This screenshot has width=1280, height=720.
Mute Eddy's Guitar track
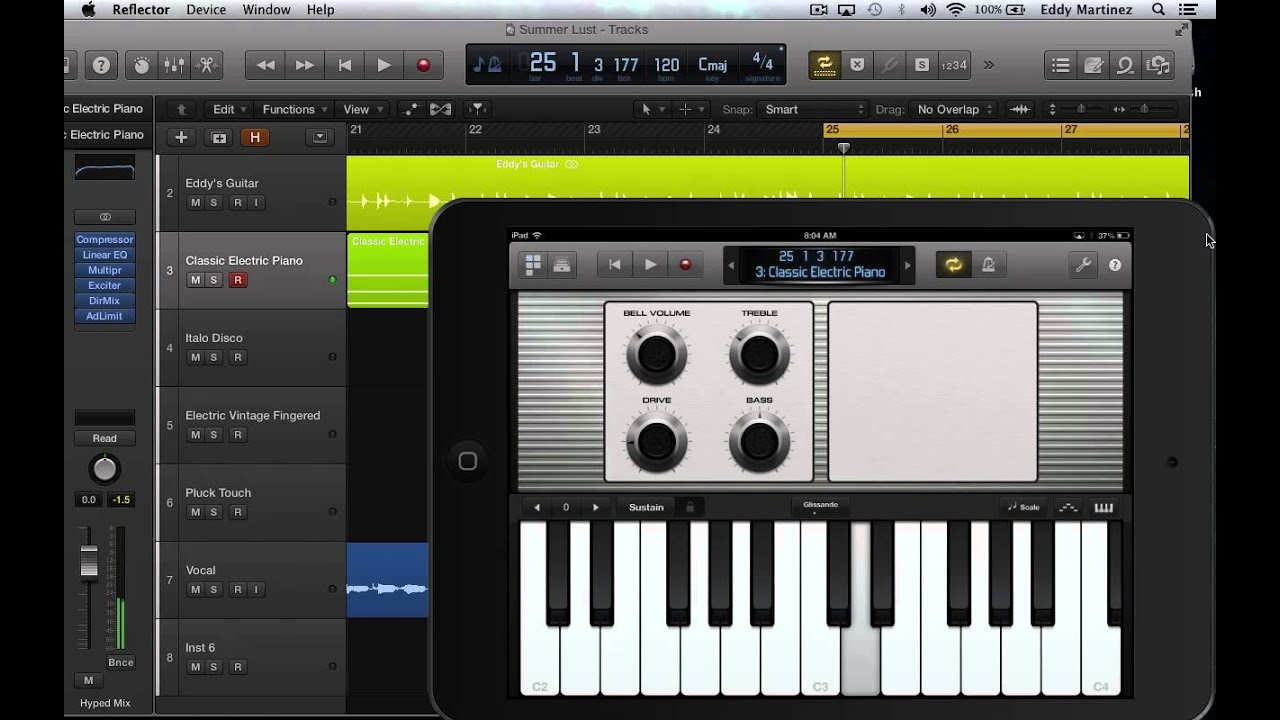[195, 203]
